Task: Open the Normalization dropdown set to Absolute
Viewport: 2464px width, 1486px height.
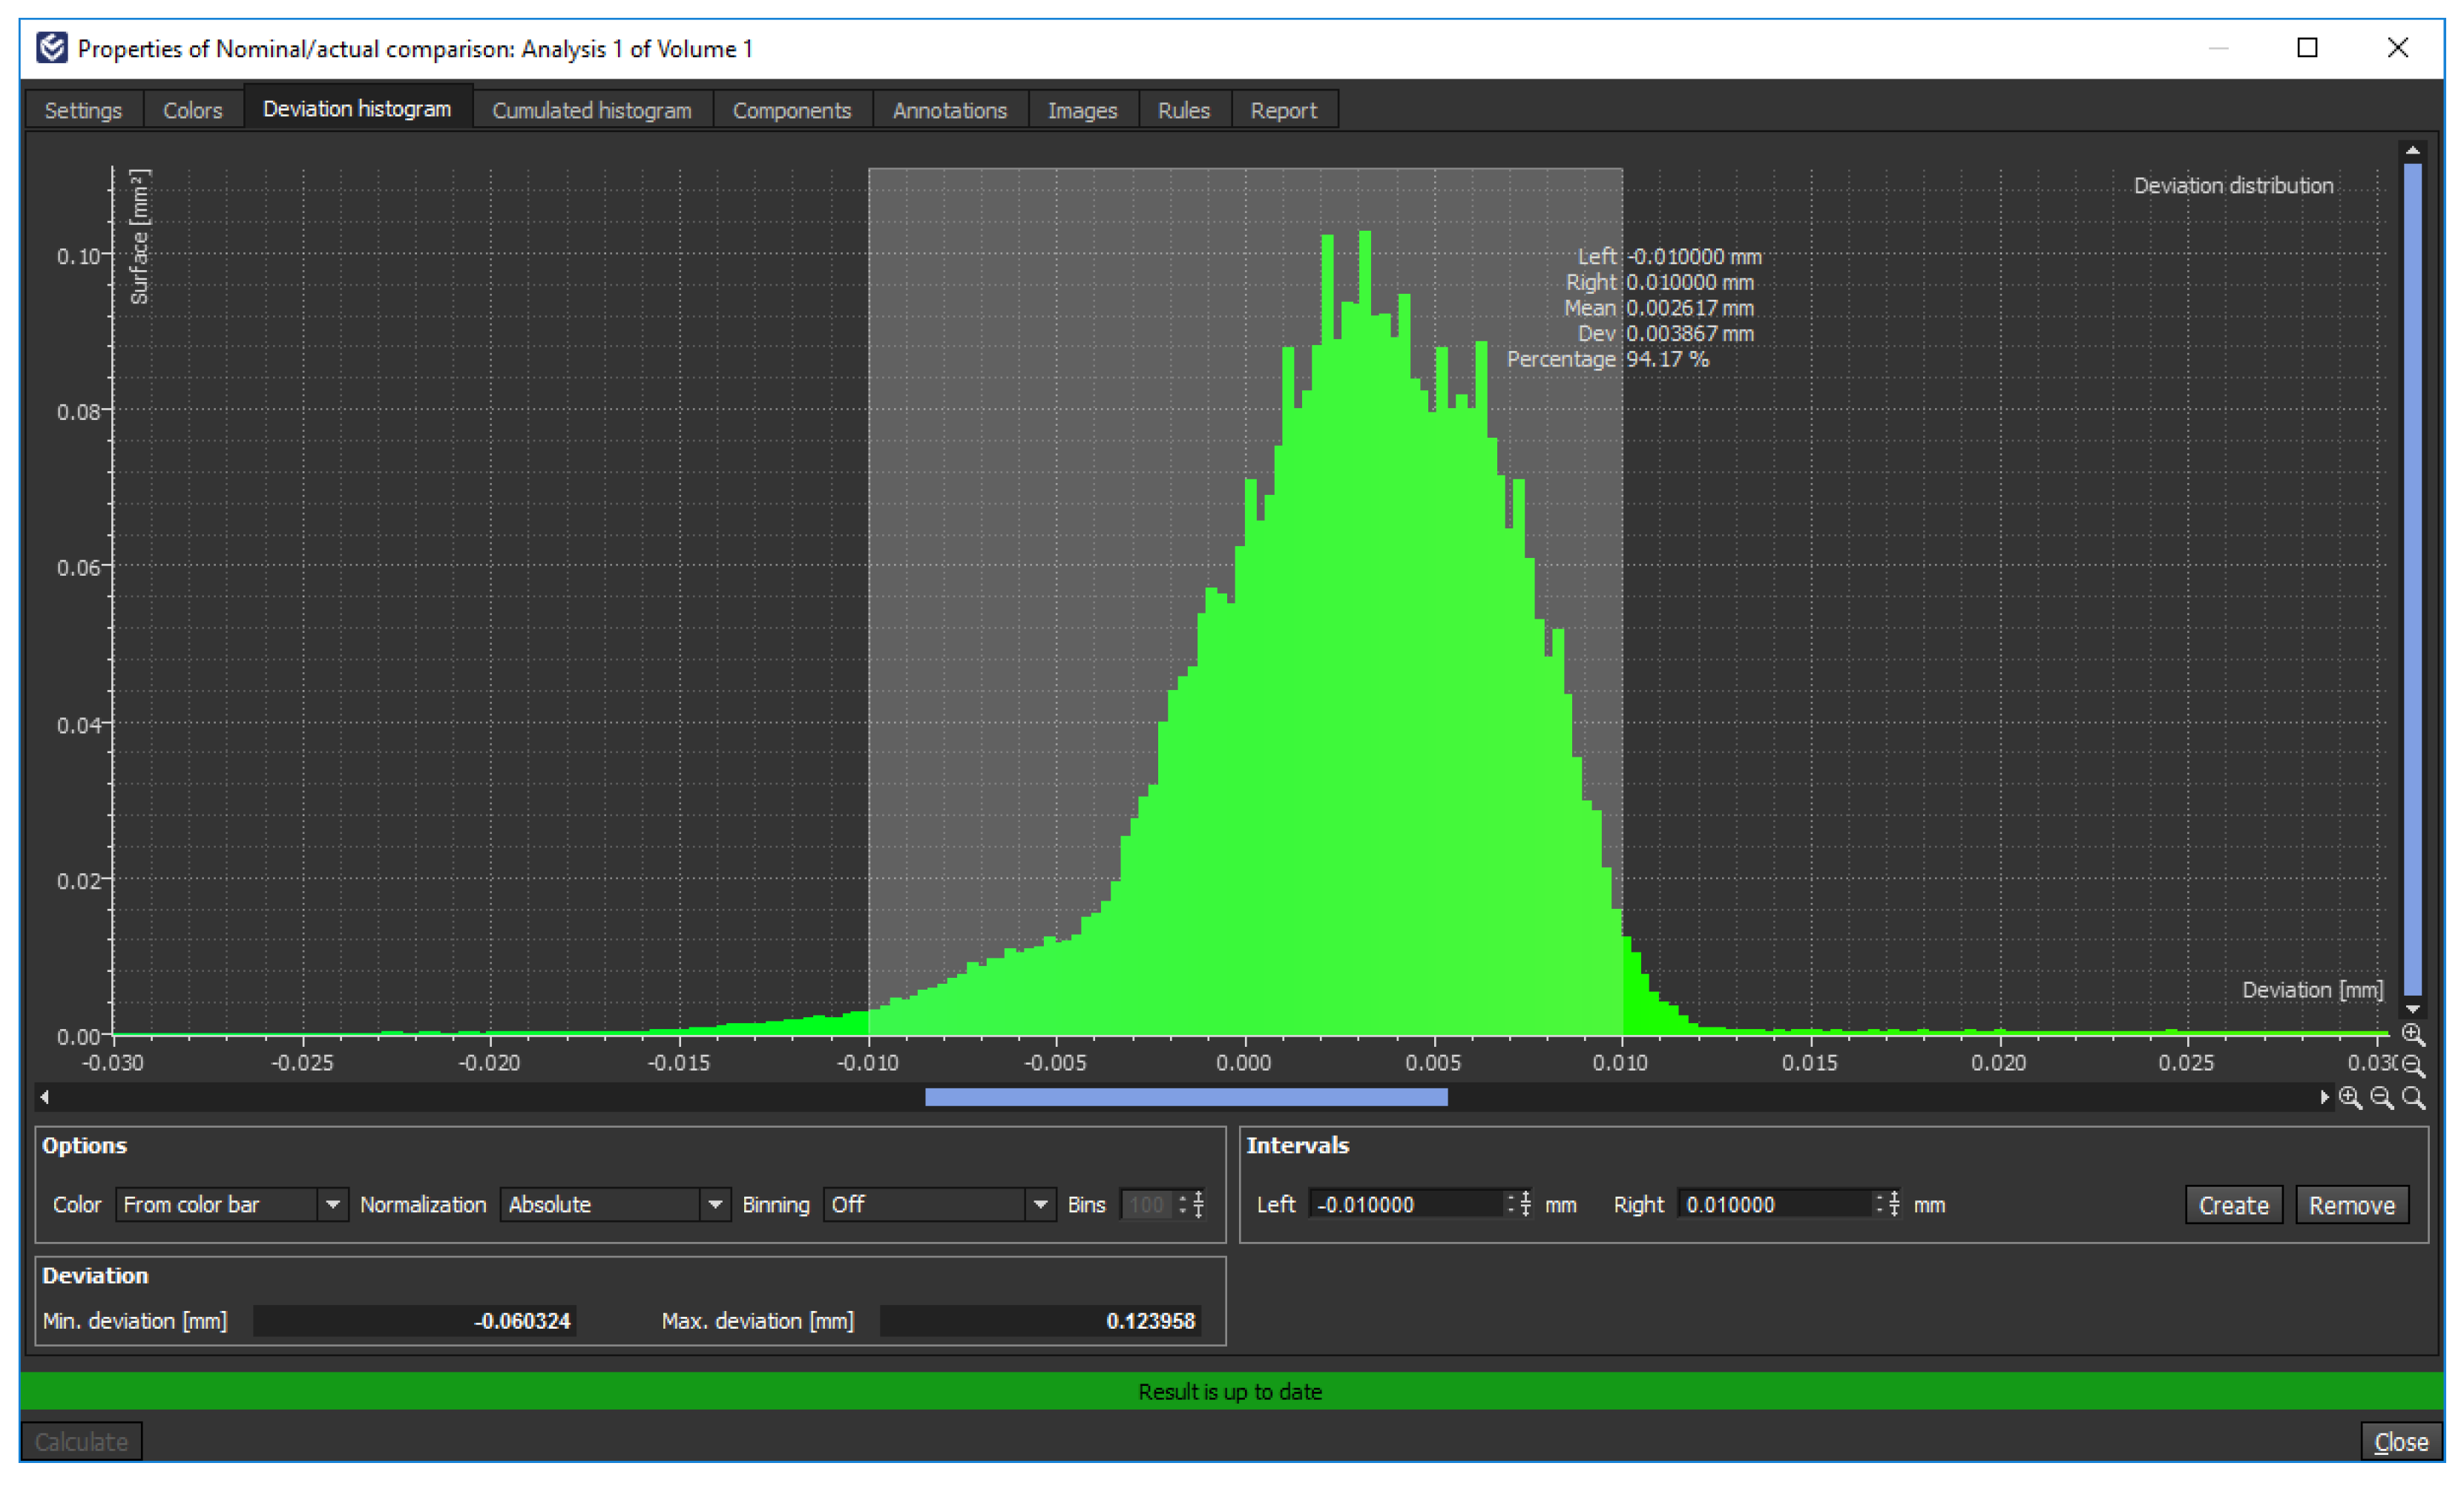Action: (614, 1204)
